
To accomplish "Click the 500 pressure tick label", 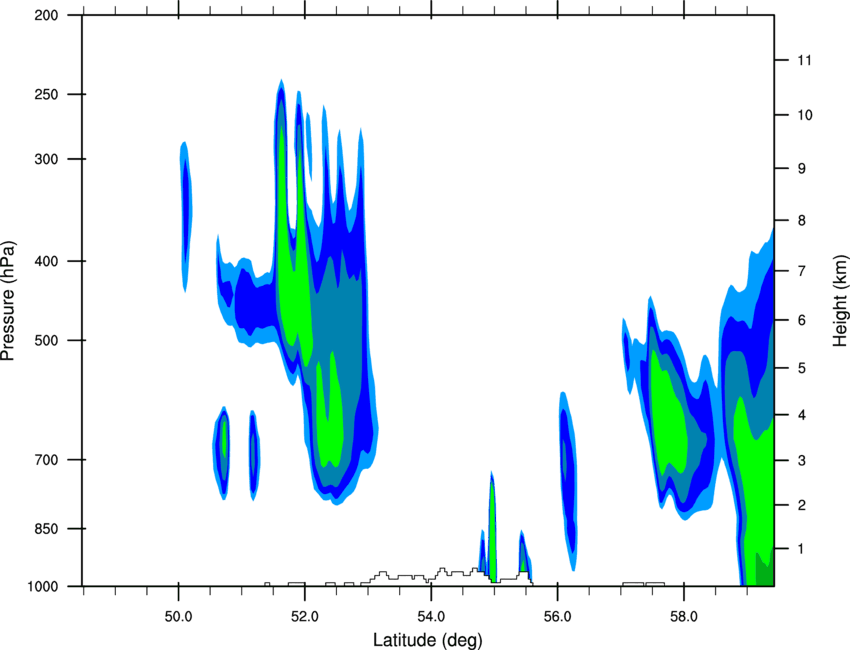I will pos(46,340).
